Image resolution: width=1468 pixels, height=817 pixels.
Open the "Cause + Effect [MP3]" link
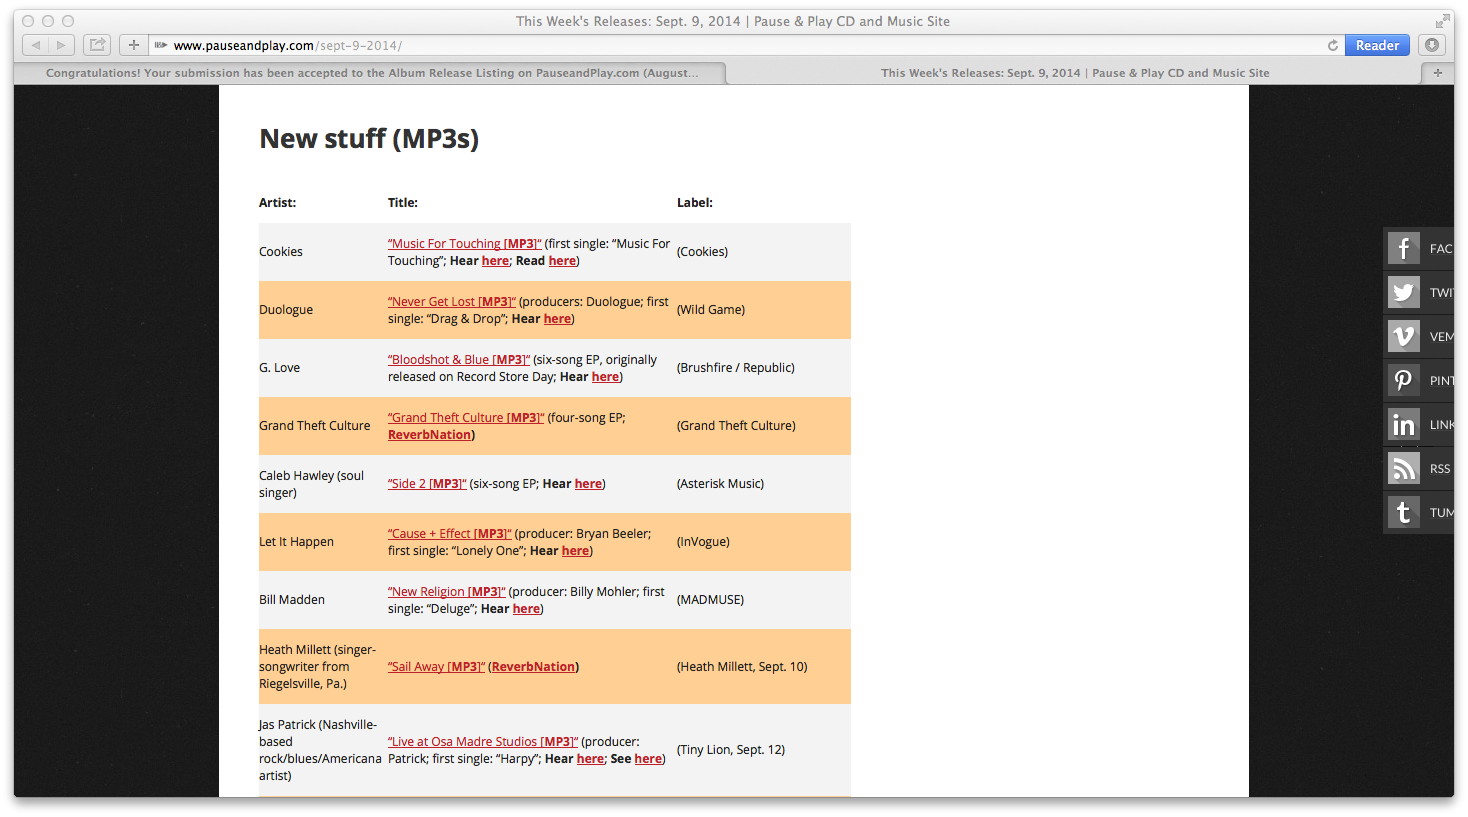coord(450,533)
